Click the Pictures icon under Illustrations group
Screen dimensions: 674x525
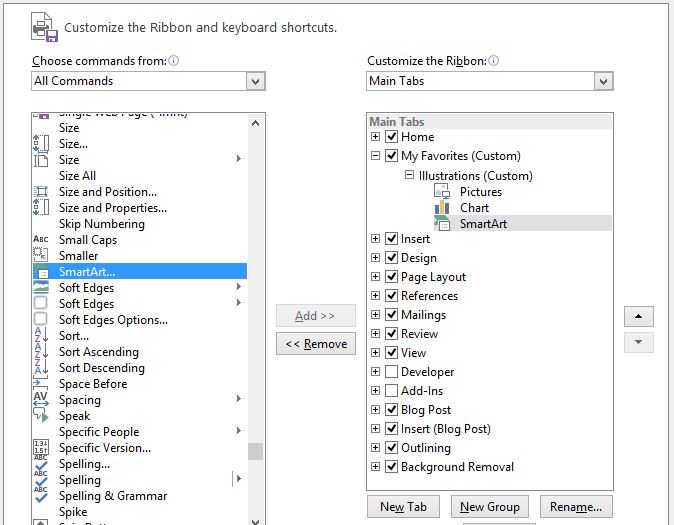click(443, 192)
